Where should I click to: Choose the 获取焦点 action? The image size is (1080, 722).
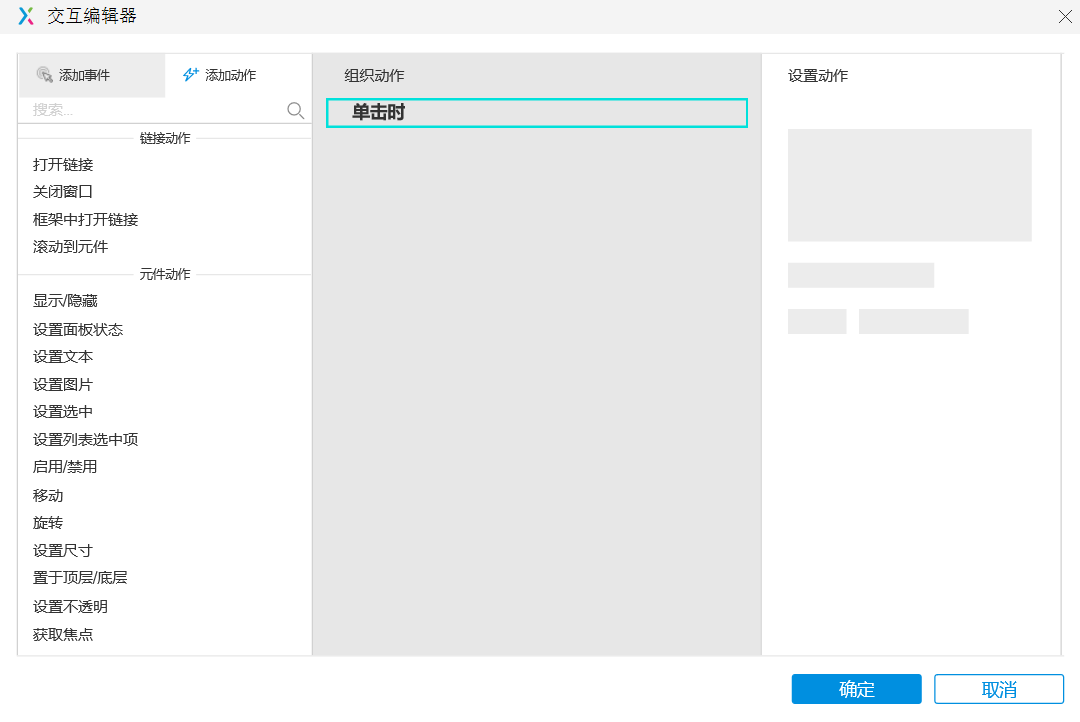[63, 635]
